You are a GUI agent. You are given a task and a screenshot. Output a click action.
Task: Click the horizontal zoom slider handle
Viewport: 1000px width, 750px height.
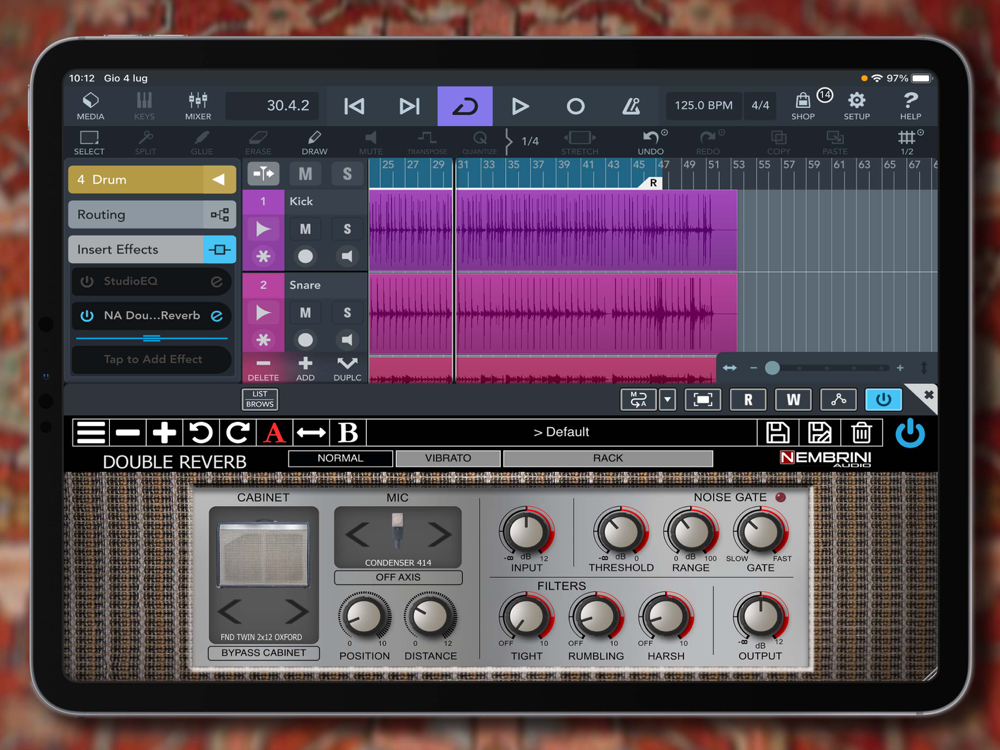click(772, 368)
